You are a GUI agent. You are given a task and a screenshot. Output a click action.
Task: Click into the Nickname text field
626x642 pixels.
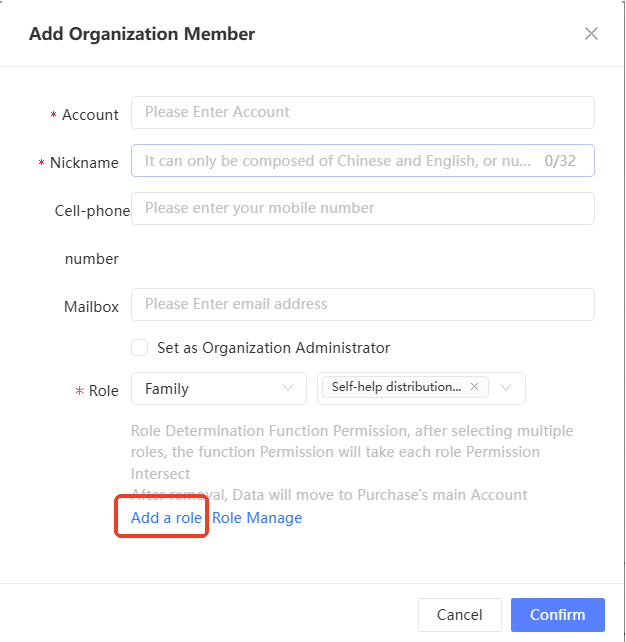[337, 160]
